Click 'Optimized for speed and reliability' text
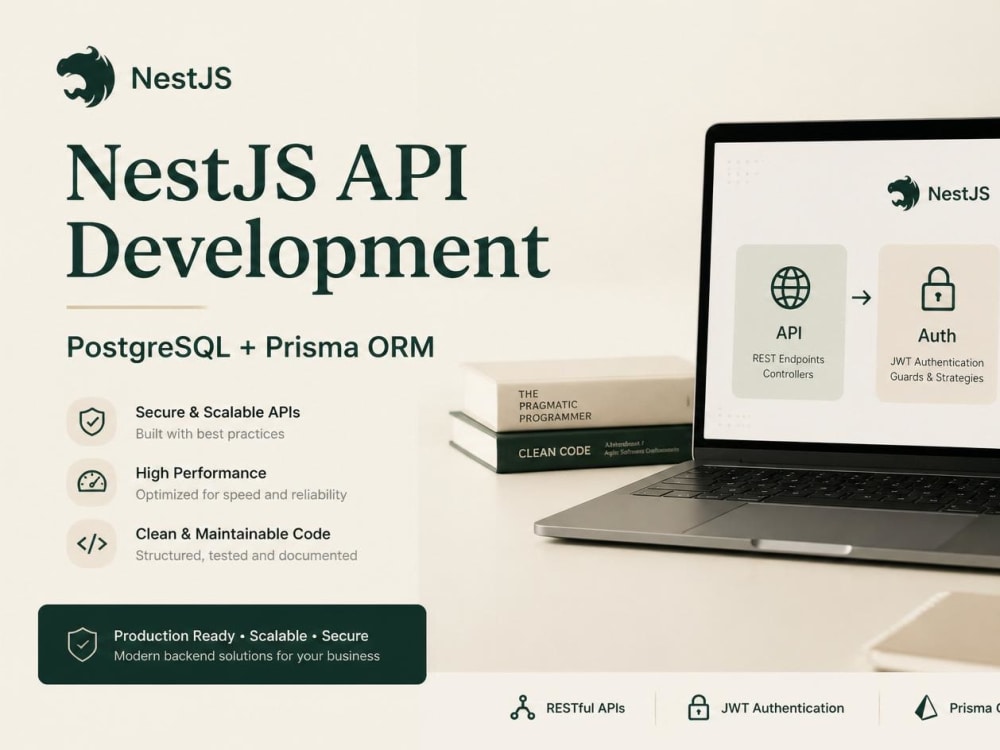 pyautogui.click(x=241, y=494)
